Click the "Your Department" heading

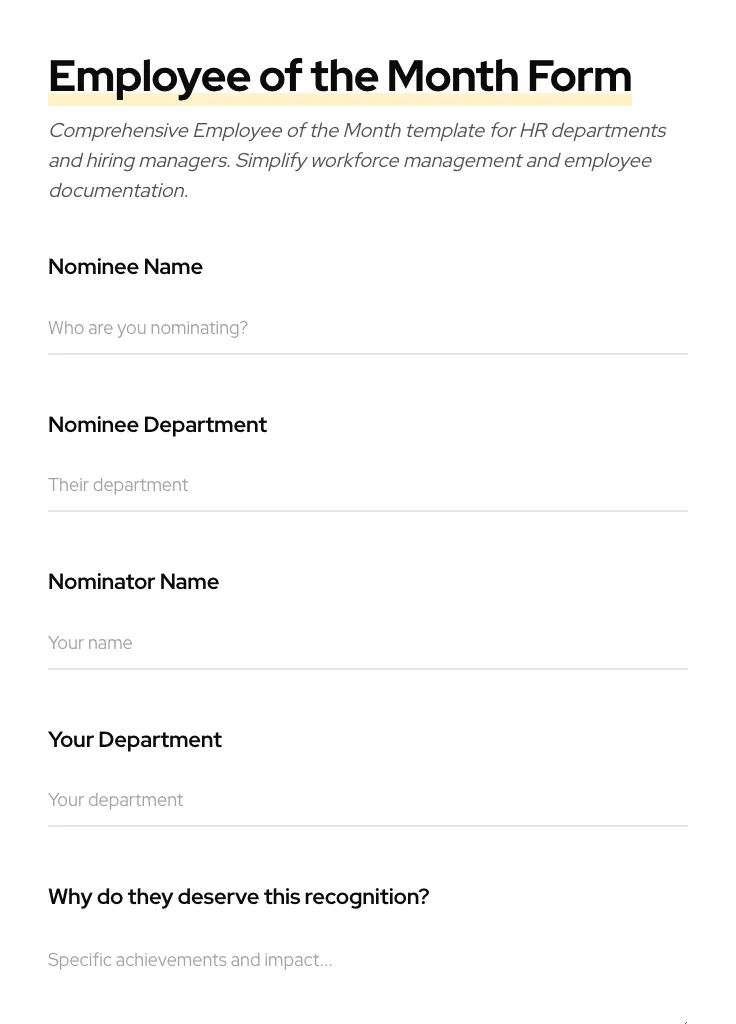(135, 740)
